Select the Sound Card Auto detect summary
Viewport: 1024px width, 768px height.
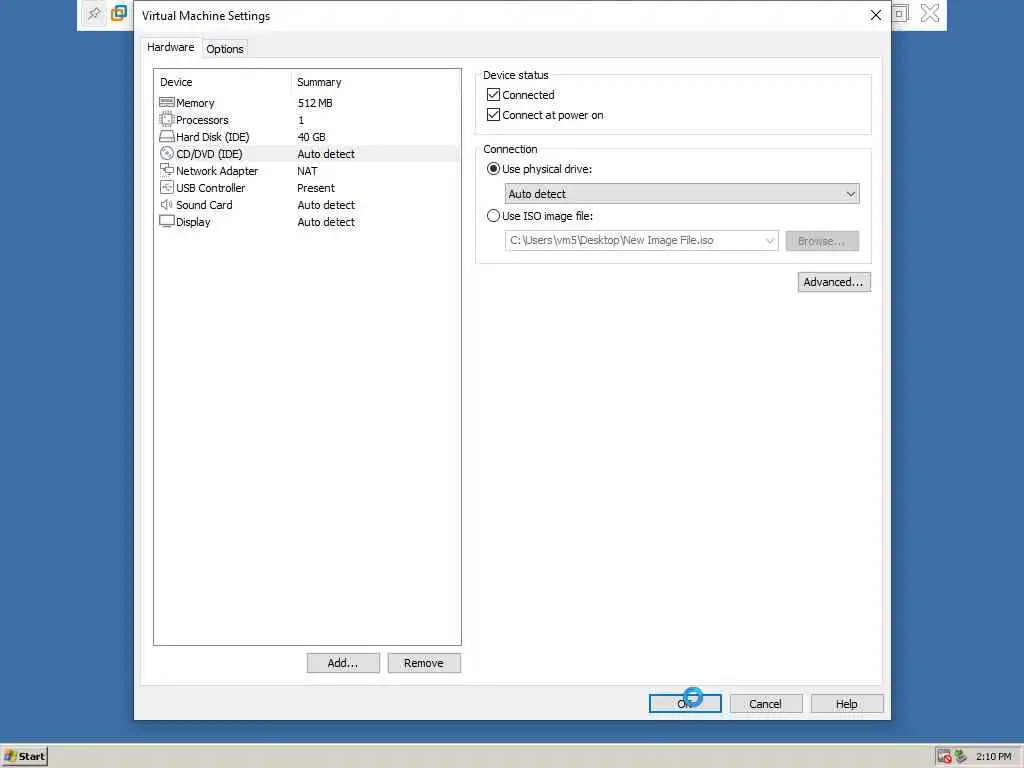(326, 204)
